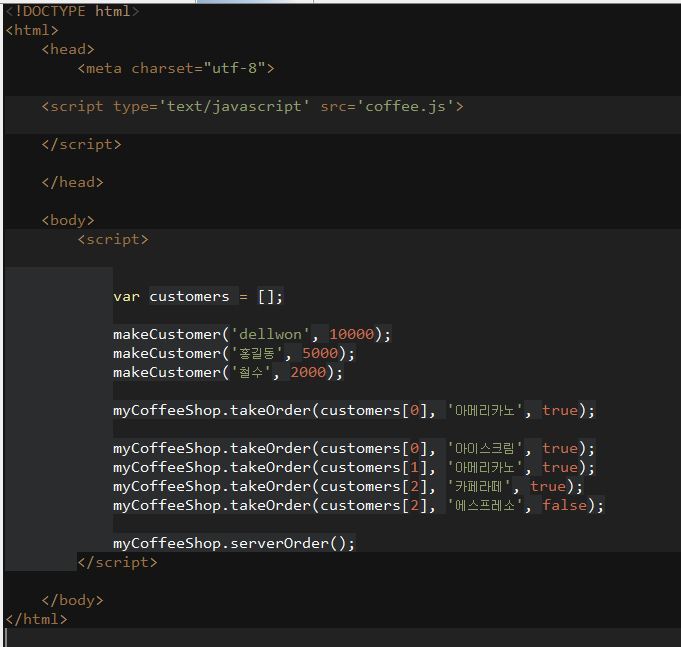Image resolution: width=681 pixels, height=647 pixels.
Task: Click the '에스프레소' string
Action: click(x=485, y=505)
